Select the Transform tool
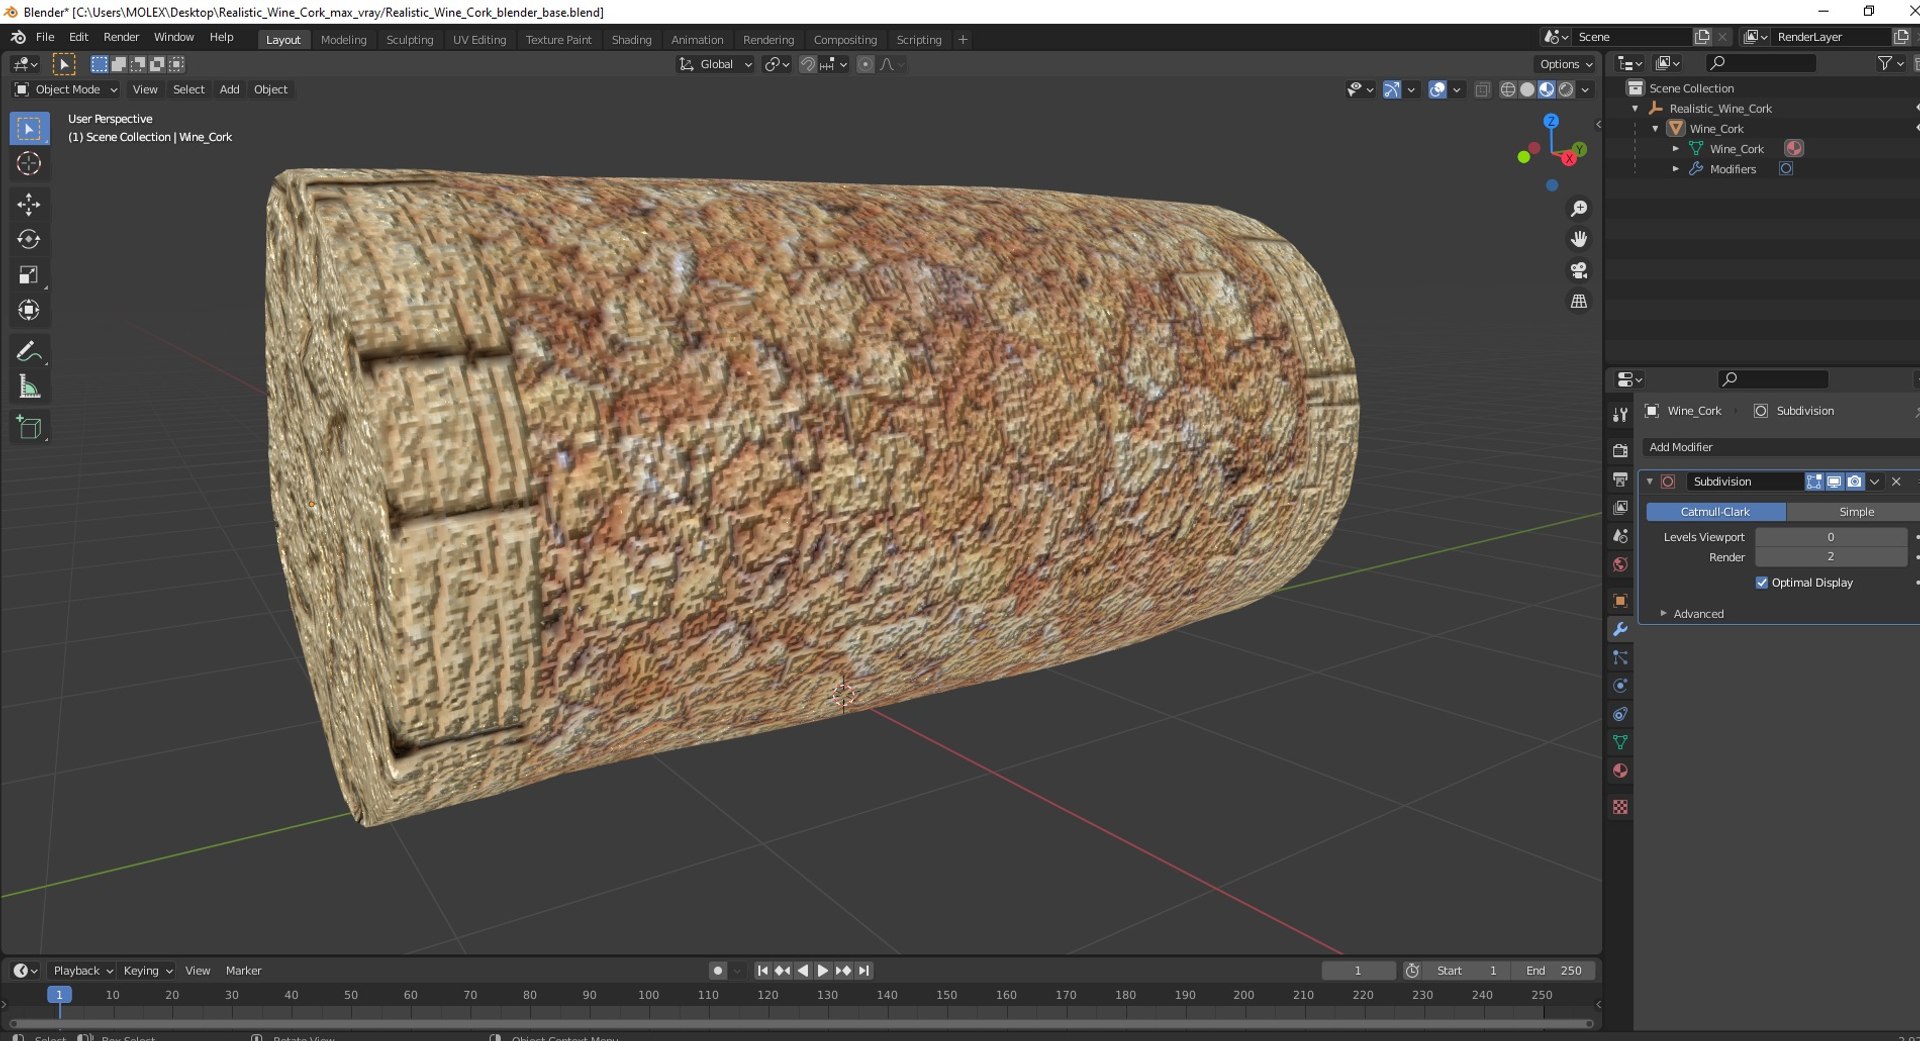 tap(29, 310)
